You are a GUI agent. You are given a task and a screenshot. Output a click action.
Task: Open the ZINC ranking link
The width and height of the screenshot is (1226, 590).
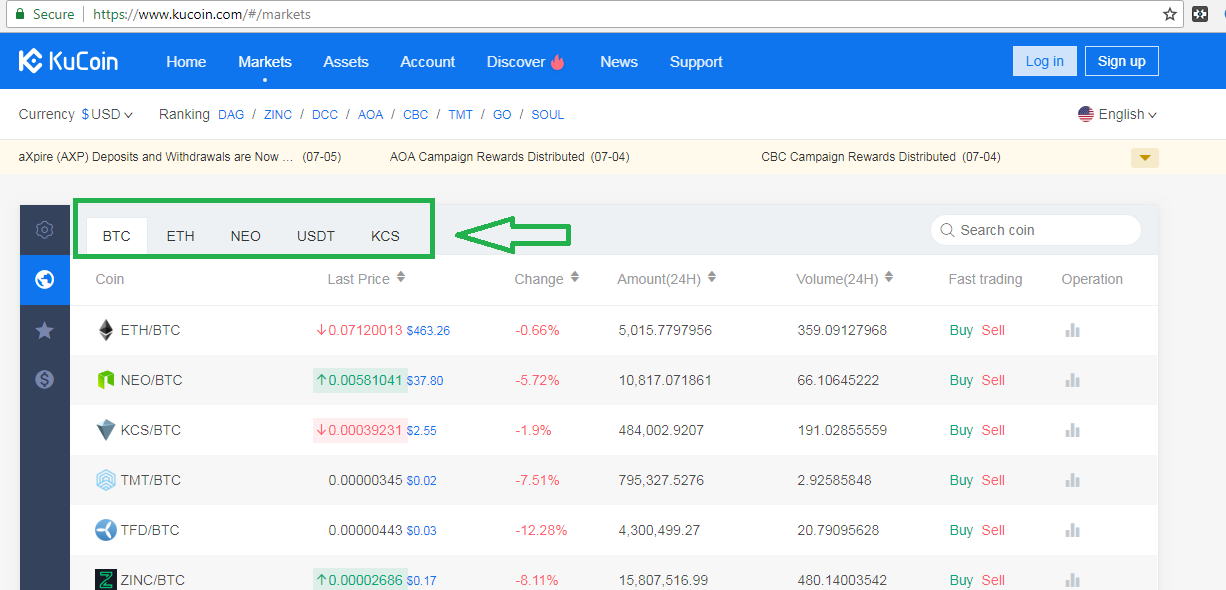[278, 114]
